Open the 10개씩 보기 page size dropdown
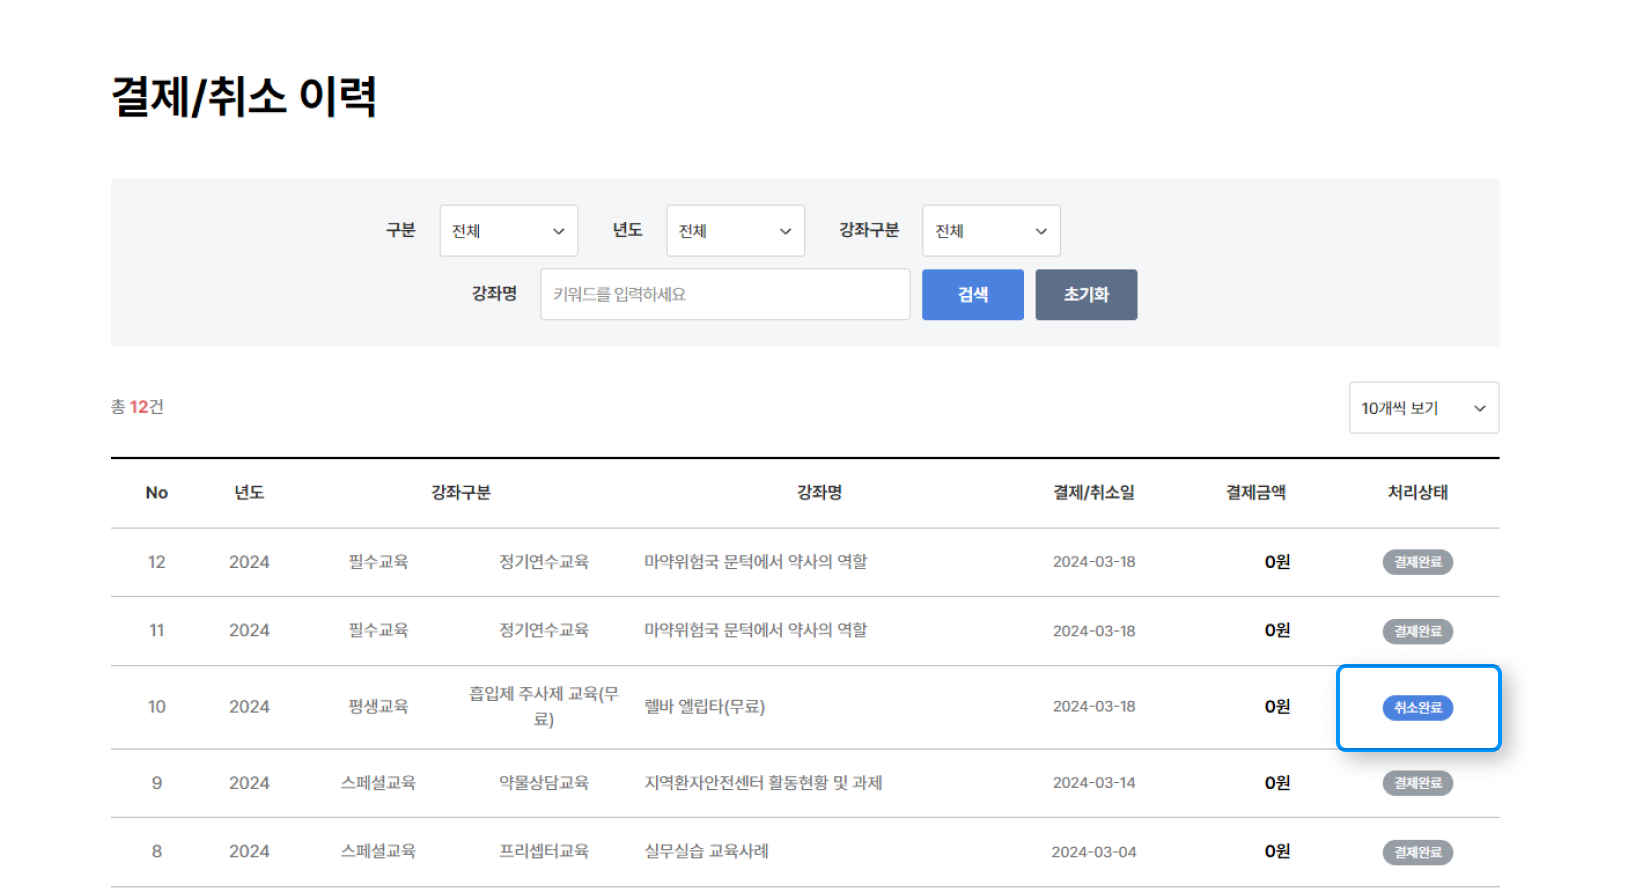 pyautogui.click(x=1423, y=408)
